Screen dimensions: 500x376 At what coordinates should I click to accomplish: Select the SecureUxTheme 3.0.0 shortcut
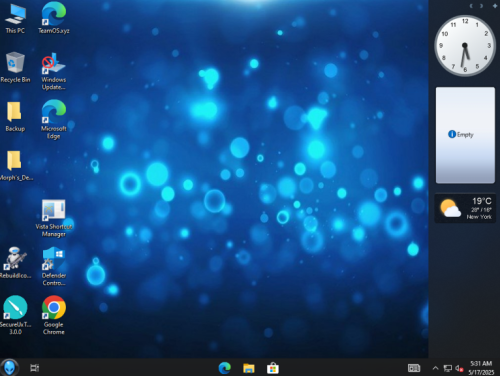15,315
